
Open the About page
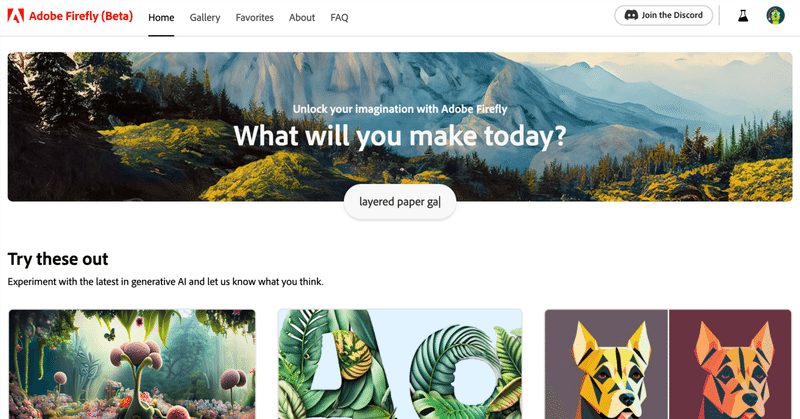coord(302,17)
